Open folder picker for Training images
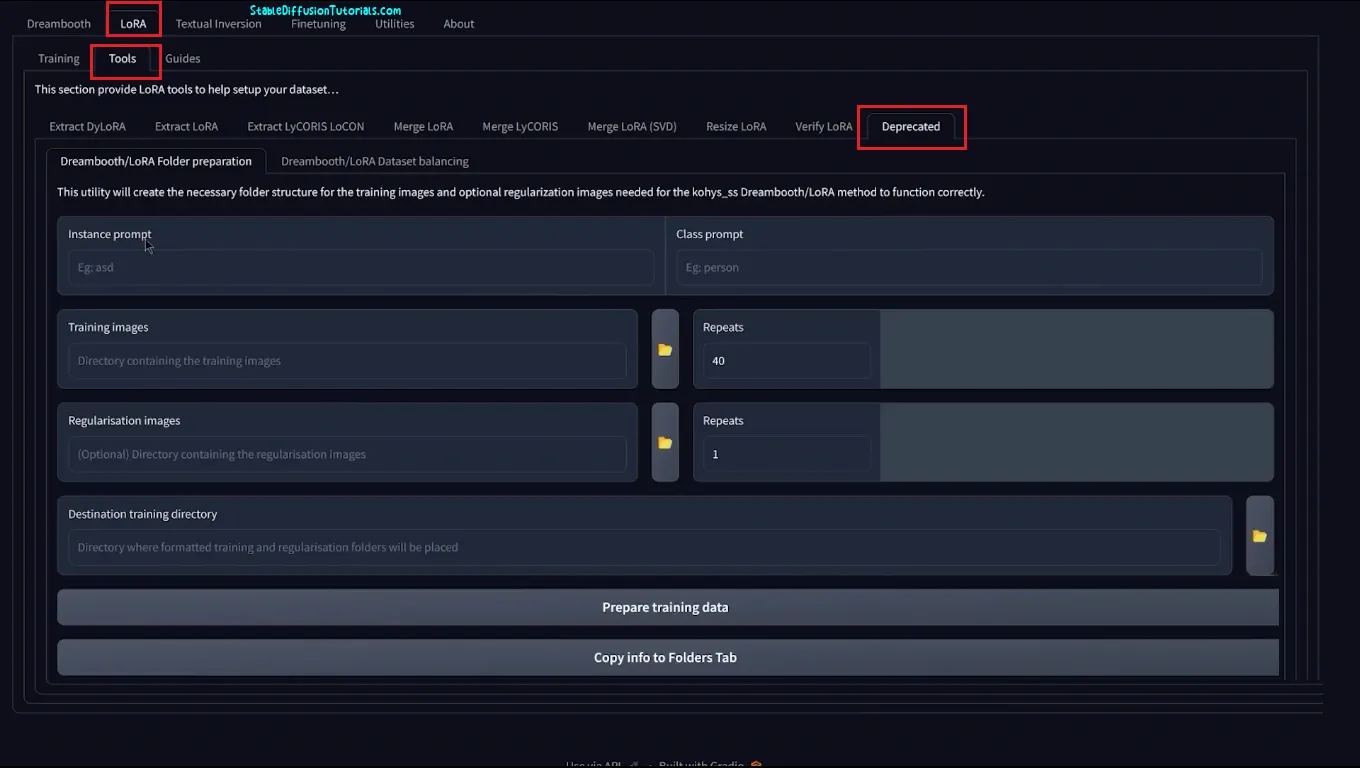Image resolution: width=1360 pixels, height=768 pixels. click(x=665, y=349)
